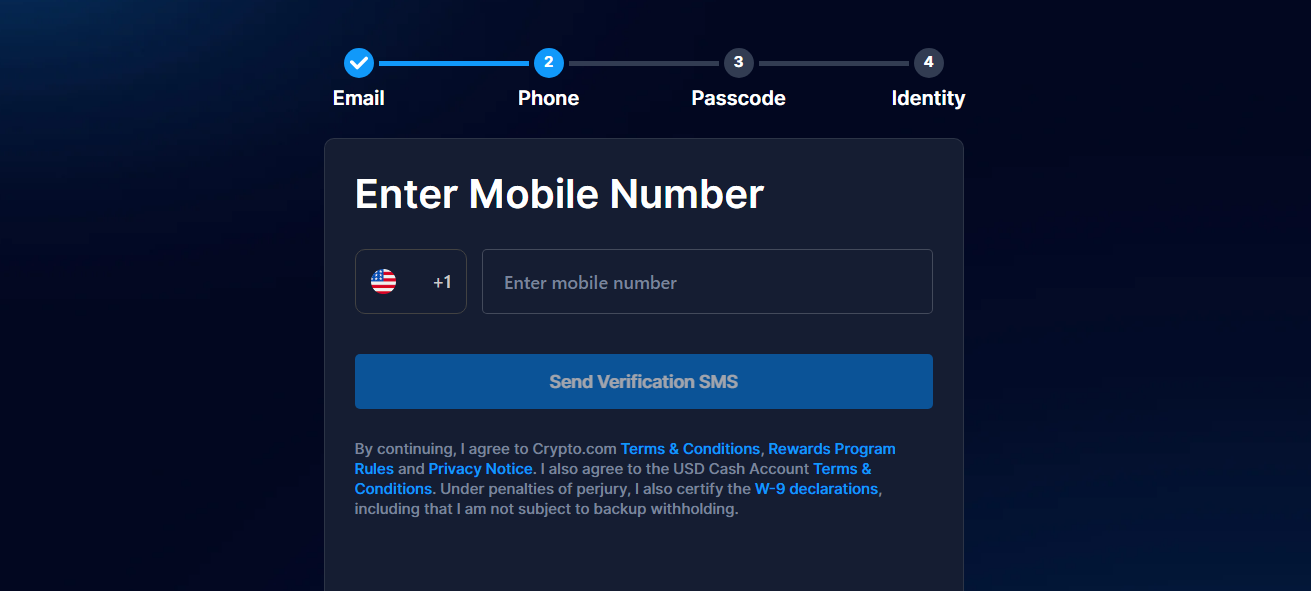Select the Identity step label

point(928,98)
